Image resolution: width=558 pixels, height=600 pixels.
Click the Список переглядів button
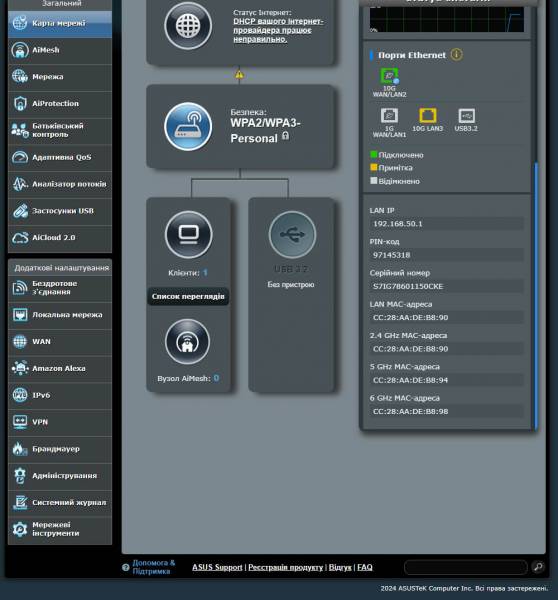pos(188,297)
